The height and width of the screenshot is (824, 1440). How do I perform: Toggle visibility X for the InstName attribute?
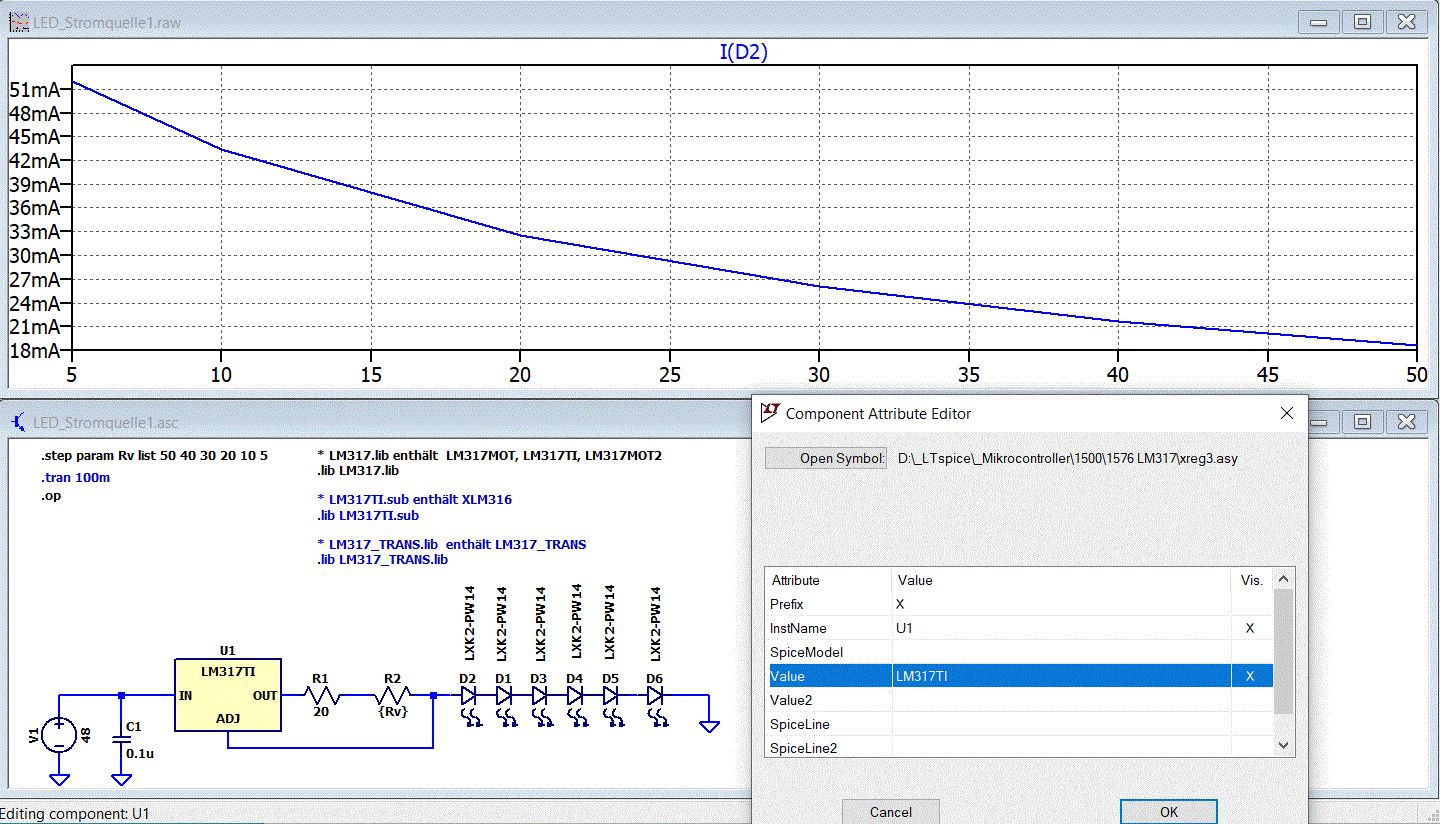tap(1250, 628)
